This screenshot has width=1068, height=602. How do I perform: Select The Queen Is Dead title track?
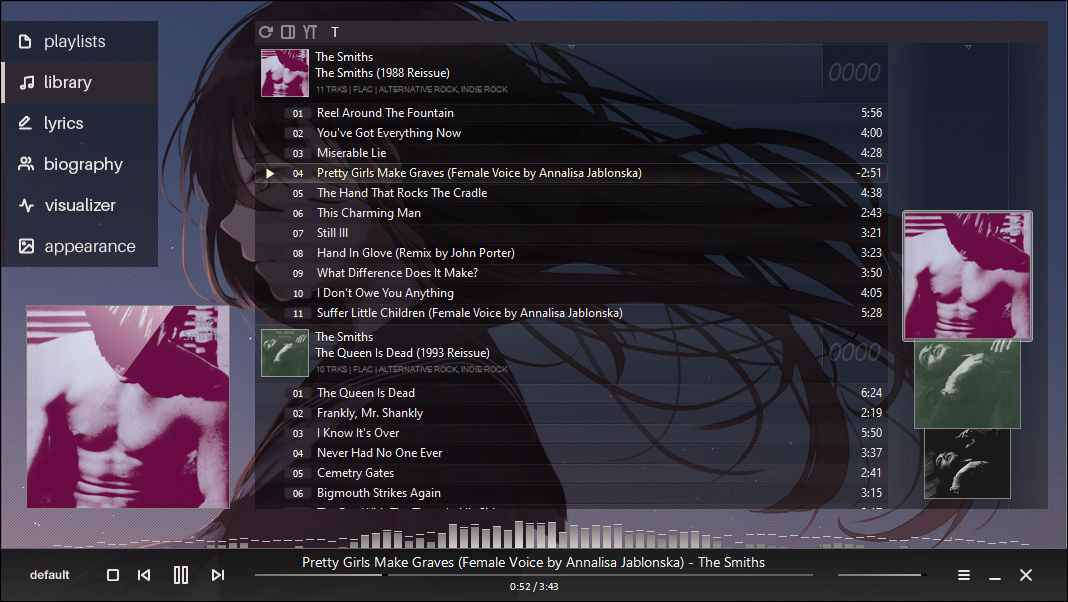pos(571,393)
